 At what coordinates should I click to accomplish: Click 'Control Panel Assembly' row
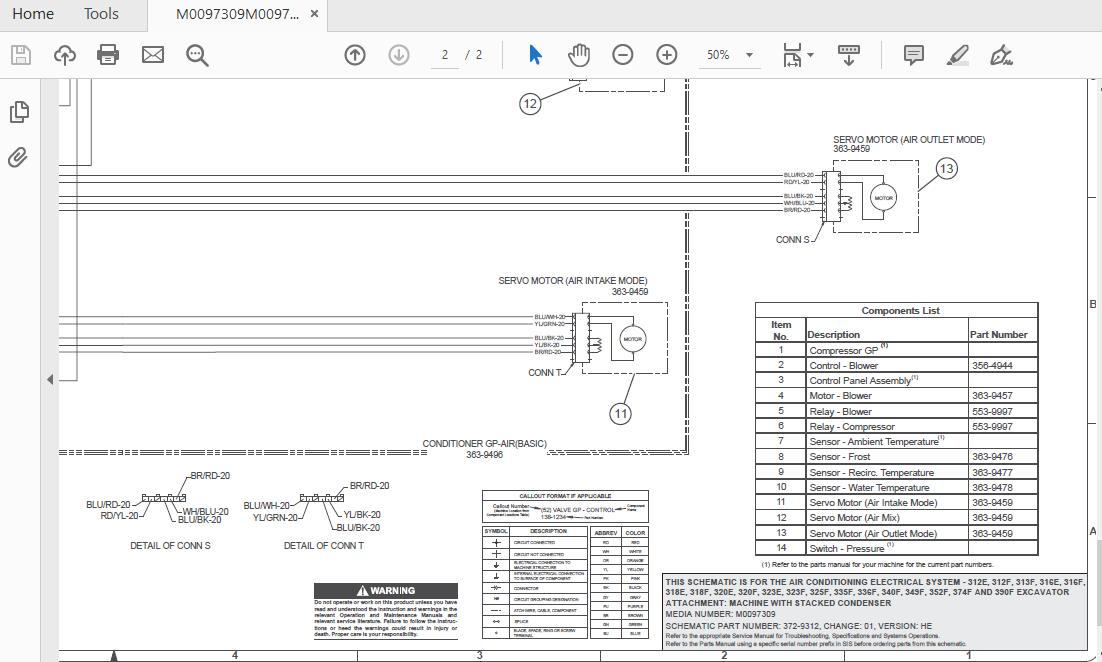pyautogui.click(x=896, y=380)
